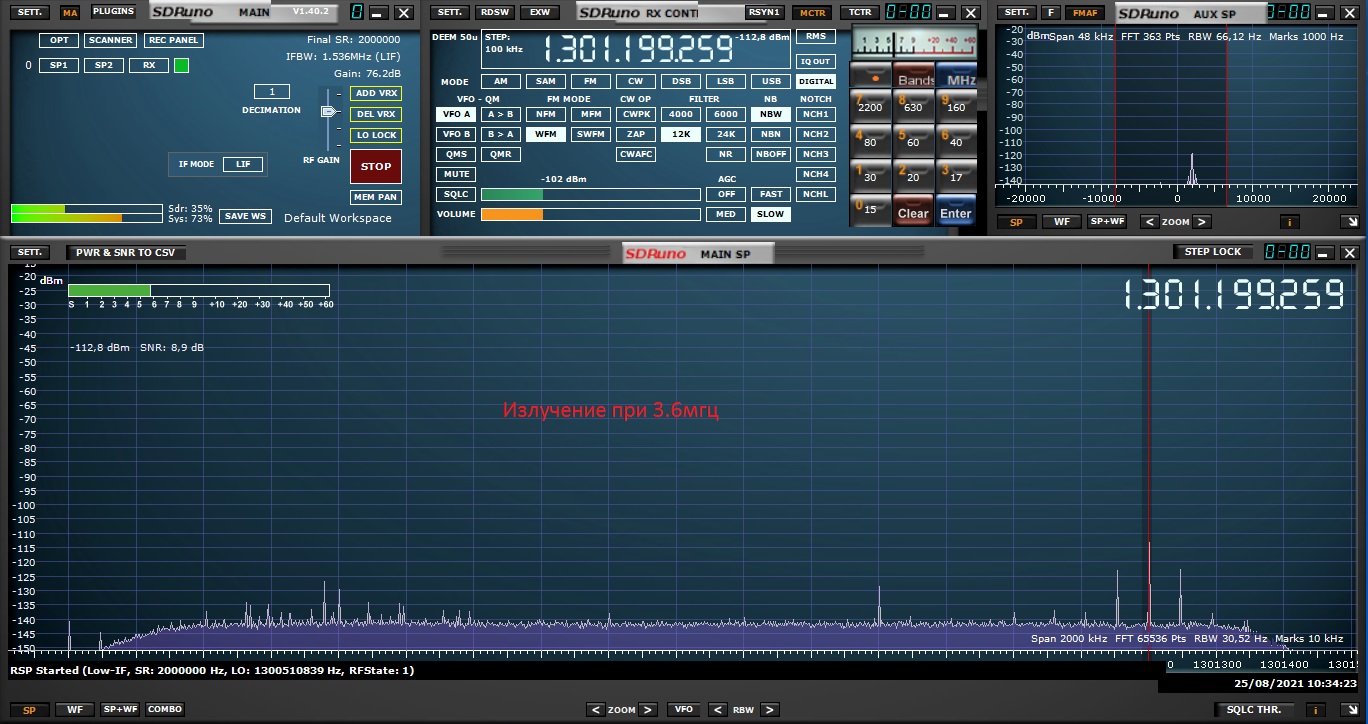
Task: Open the record dot button on the keypad
Action: (x=870, y=76)
